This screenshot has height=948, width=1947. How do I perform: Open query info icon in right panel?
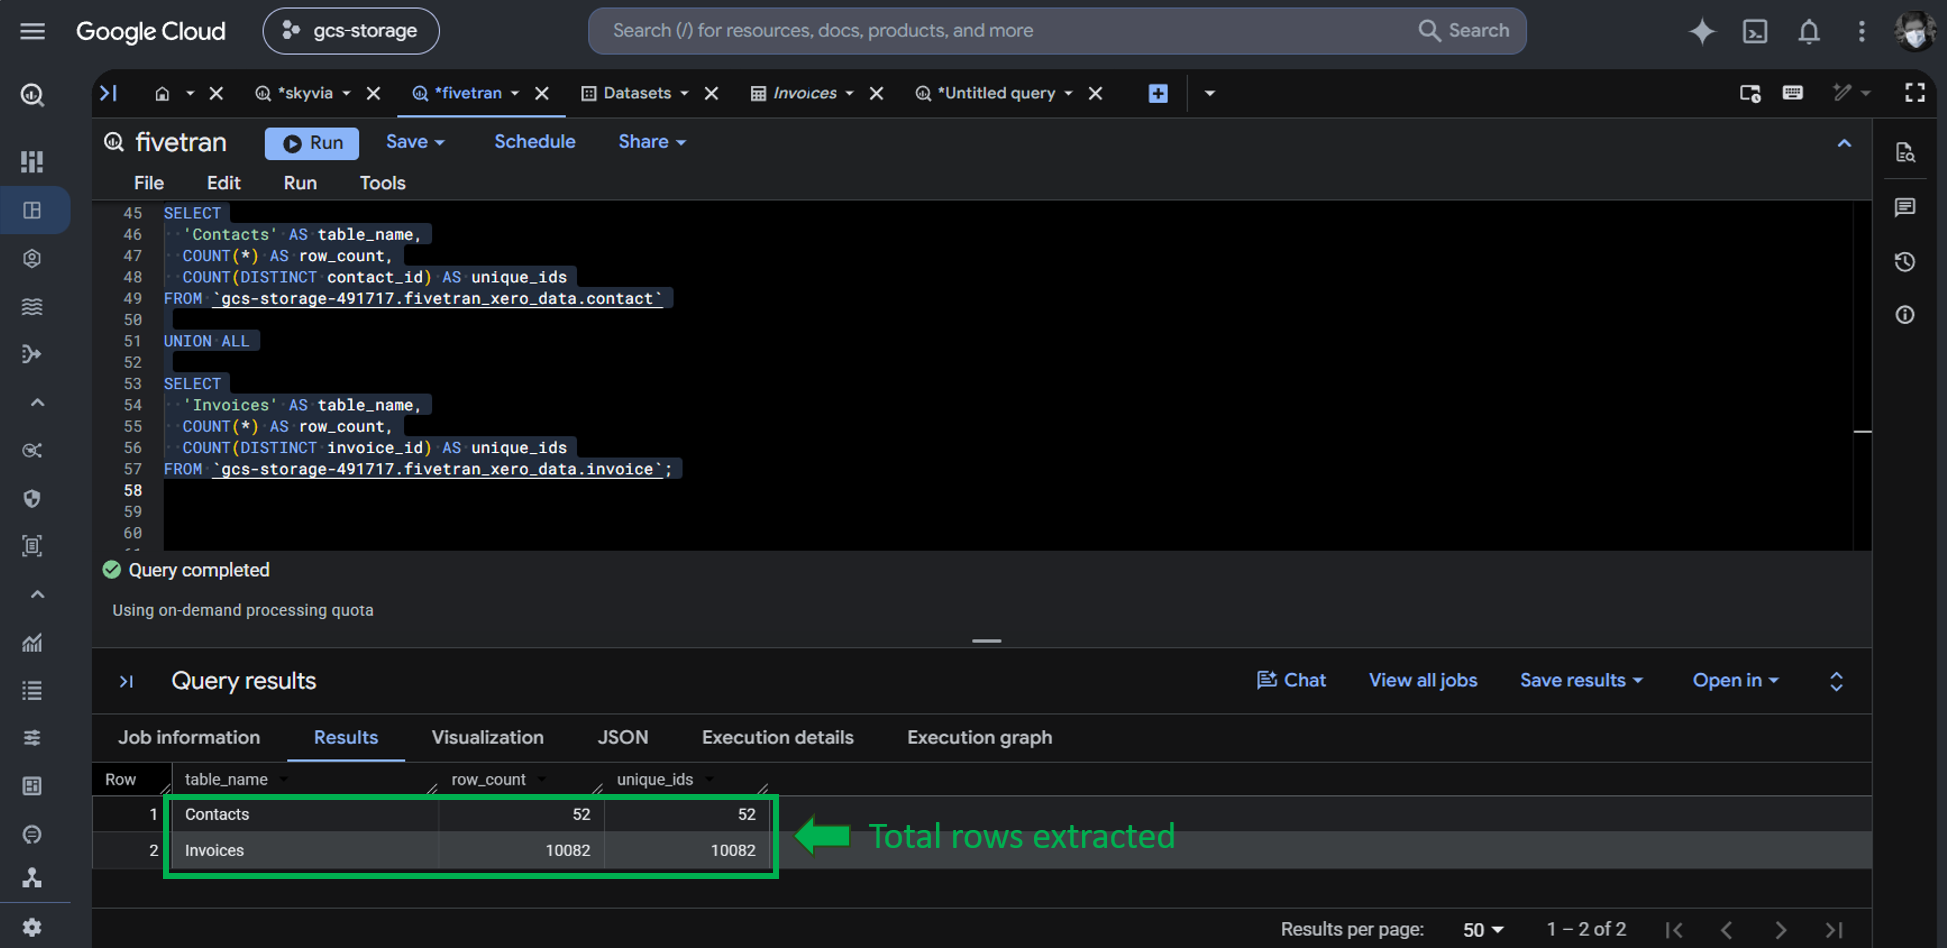(x=1905, y=315)
